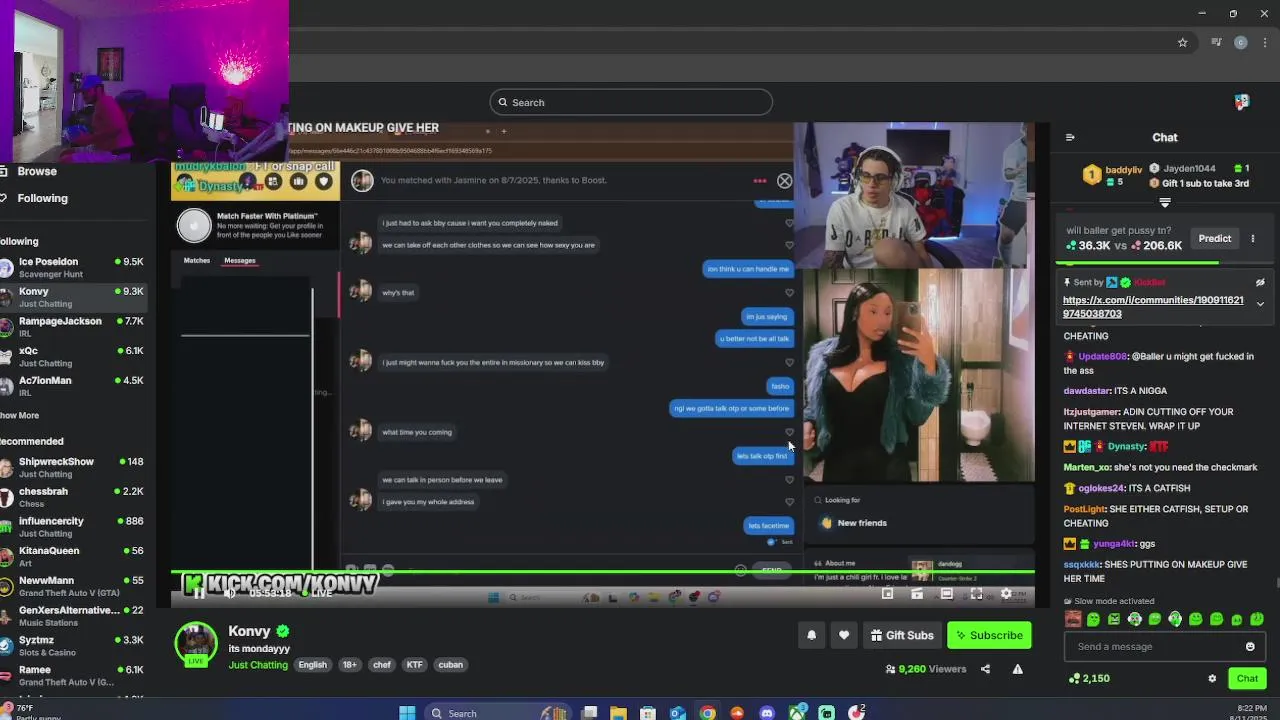Viewport: 1280px width, 720px height.
Task: Report stream warning icon
Action: click(x=1017, y=669)
